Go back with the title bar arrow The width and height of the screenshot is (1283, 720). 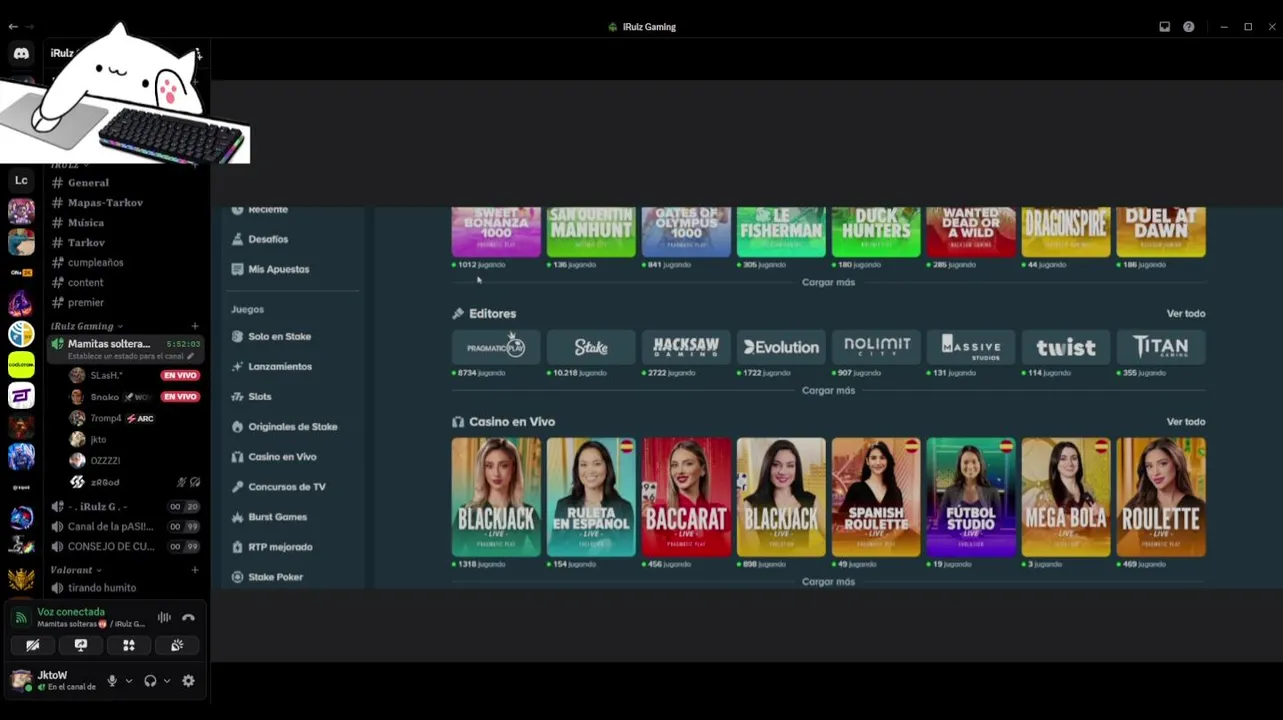click(13, 27)
